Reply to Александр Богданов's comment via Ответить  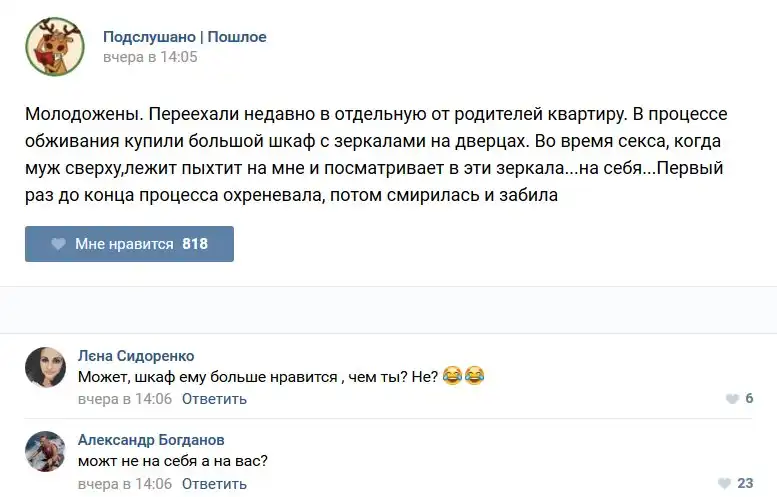[x=214, y=484]
